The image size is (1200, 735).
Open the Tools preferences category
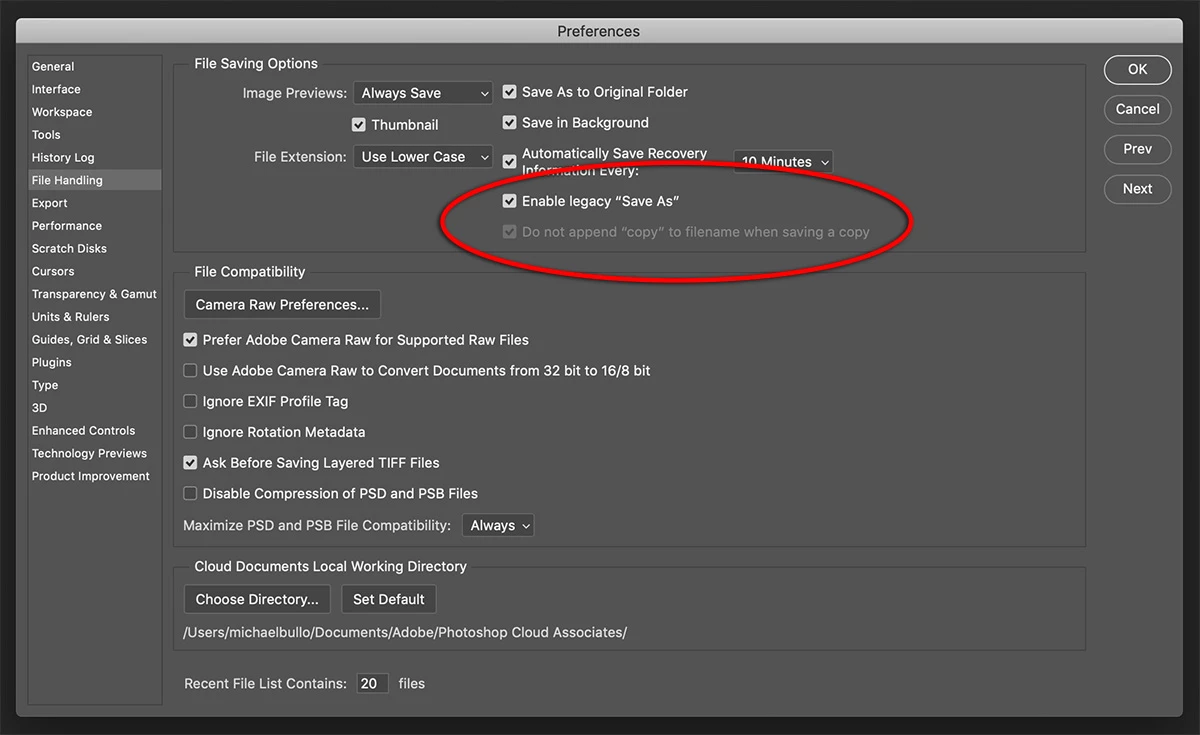[x=46, y=135]
